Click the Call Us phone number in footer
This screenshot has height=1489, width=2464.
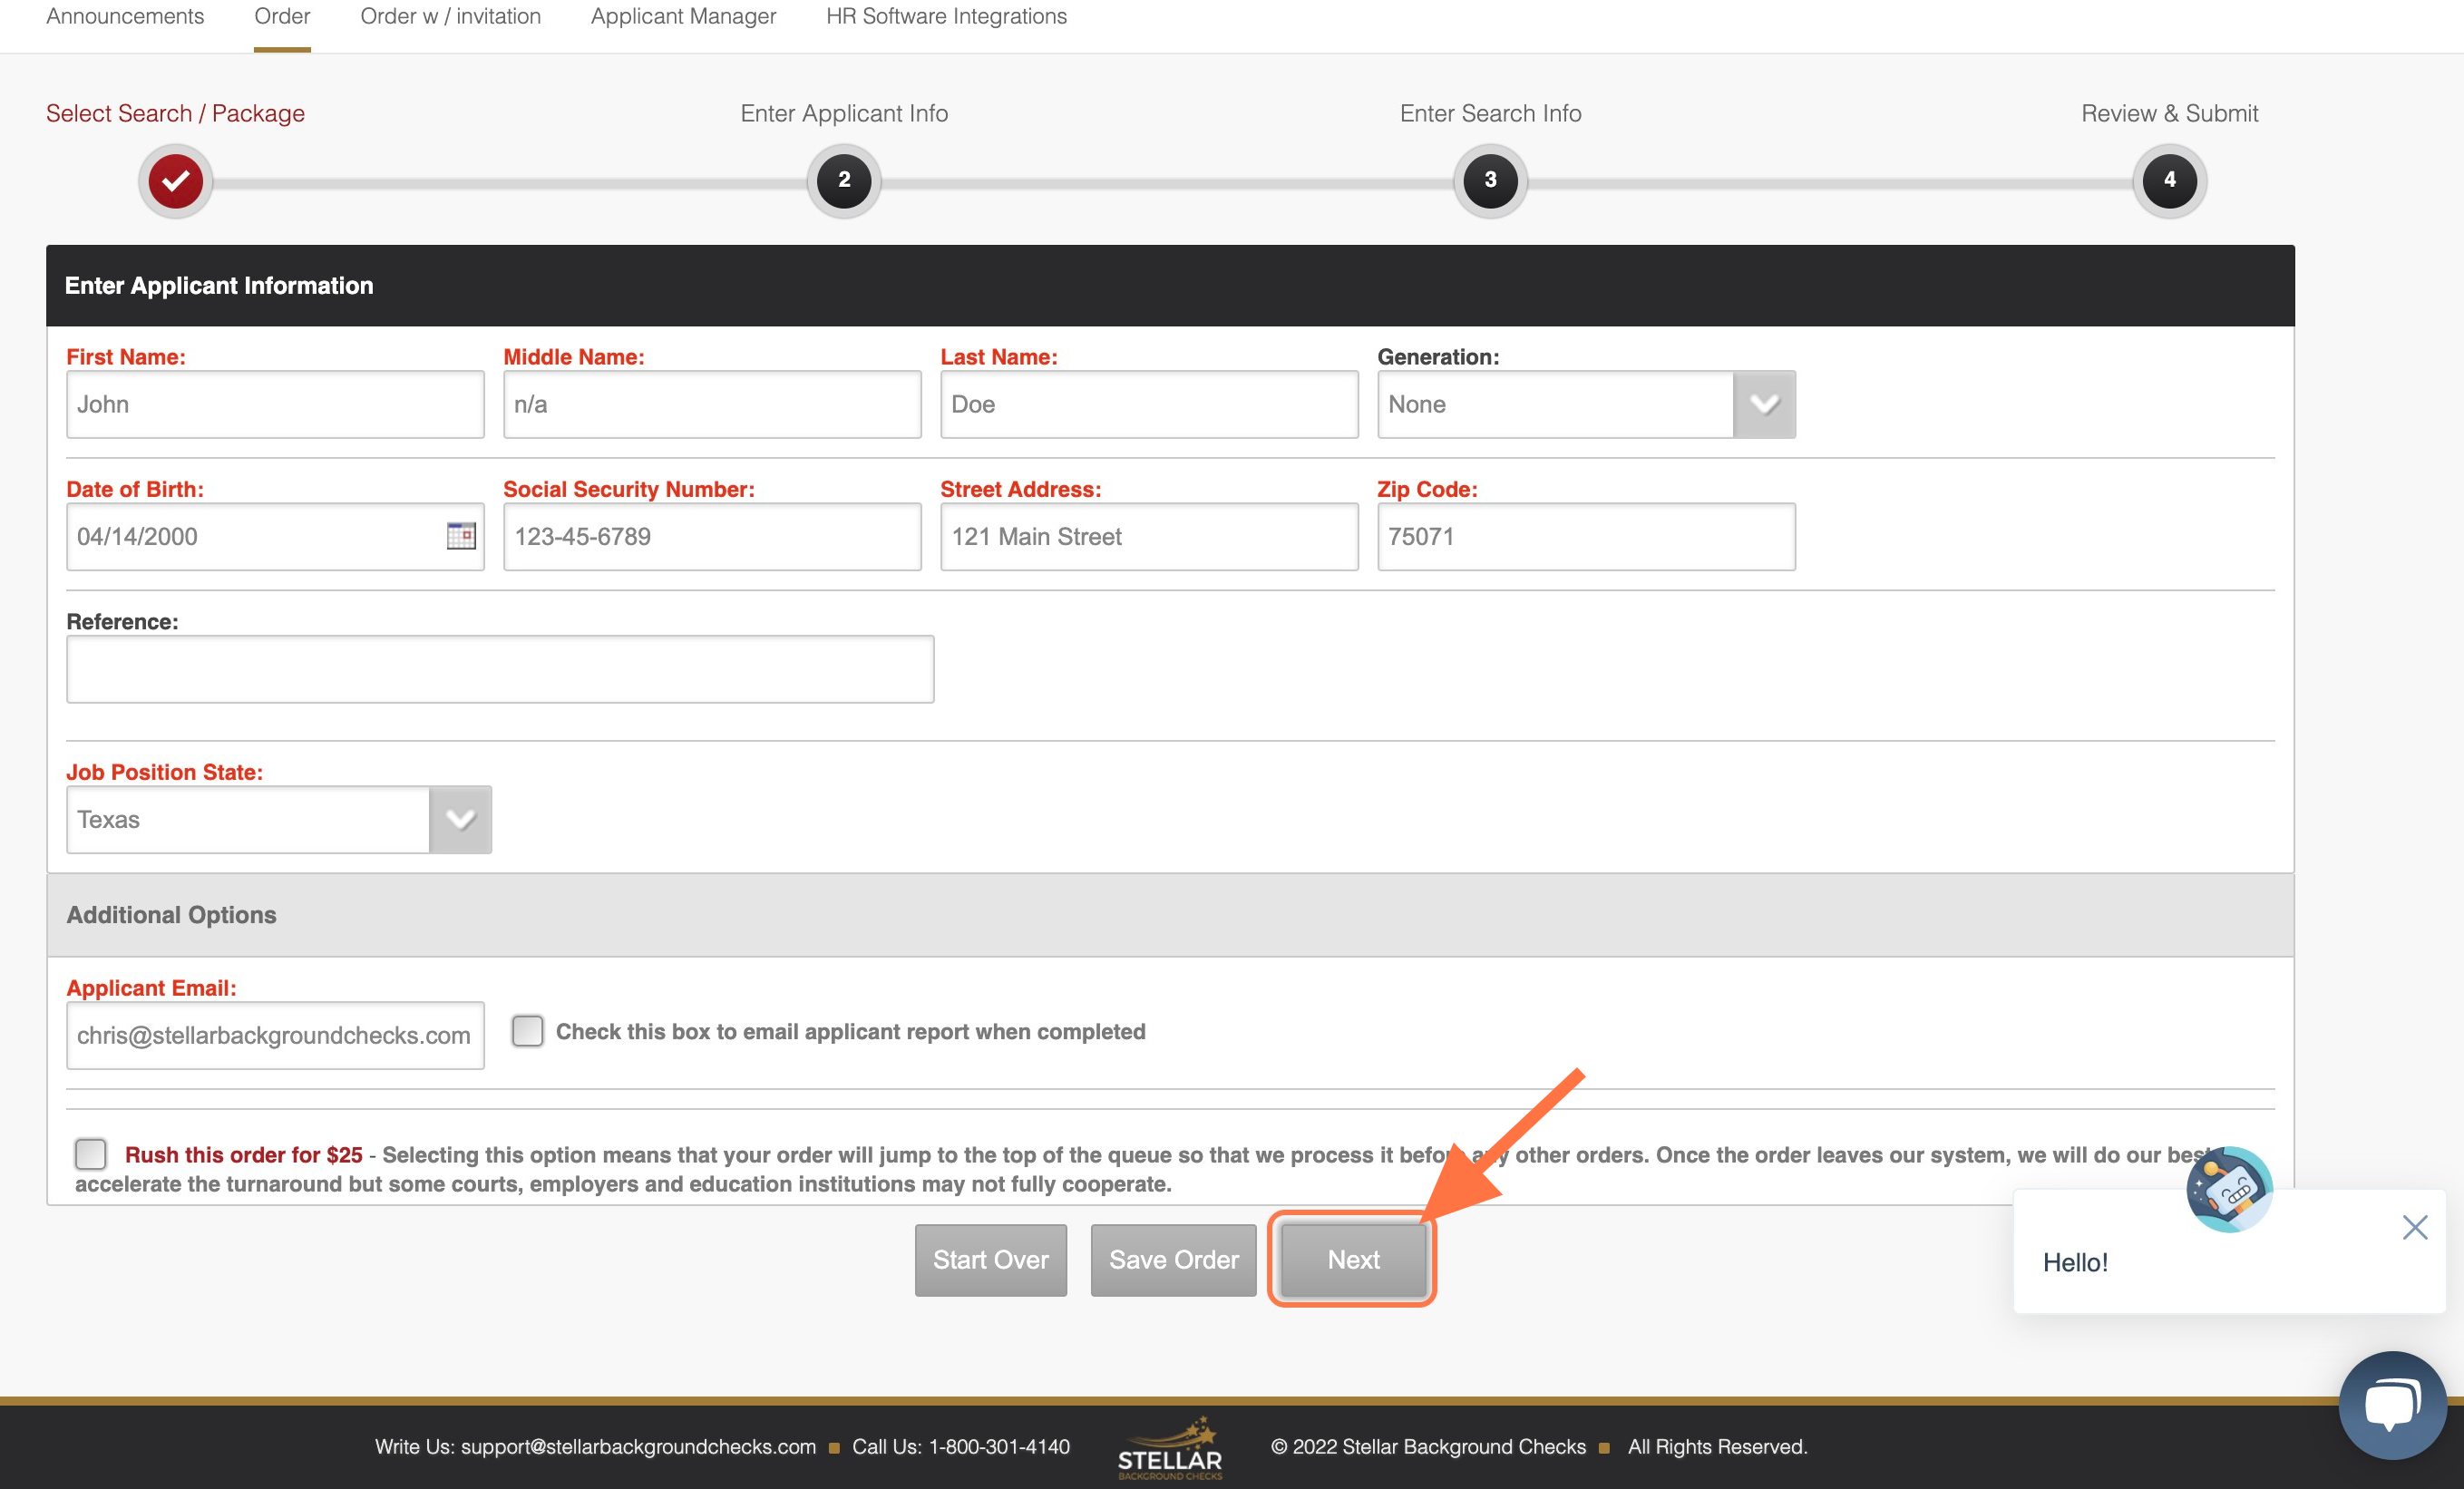point(999,1447)
